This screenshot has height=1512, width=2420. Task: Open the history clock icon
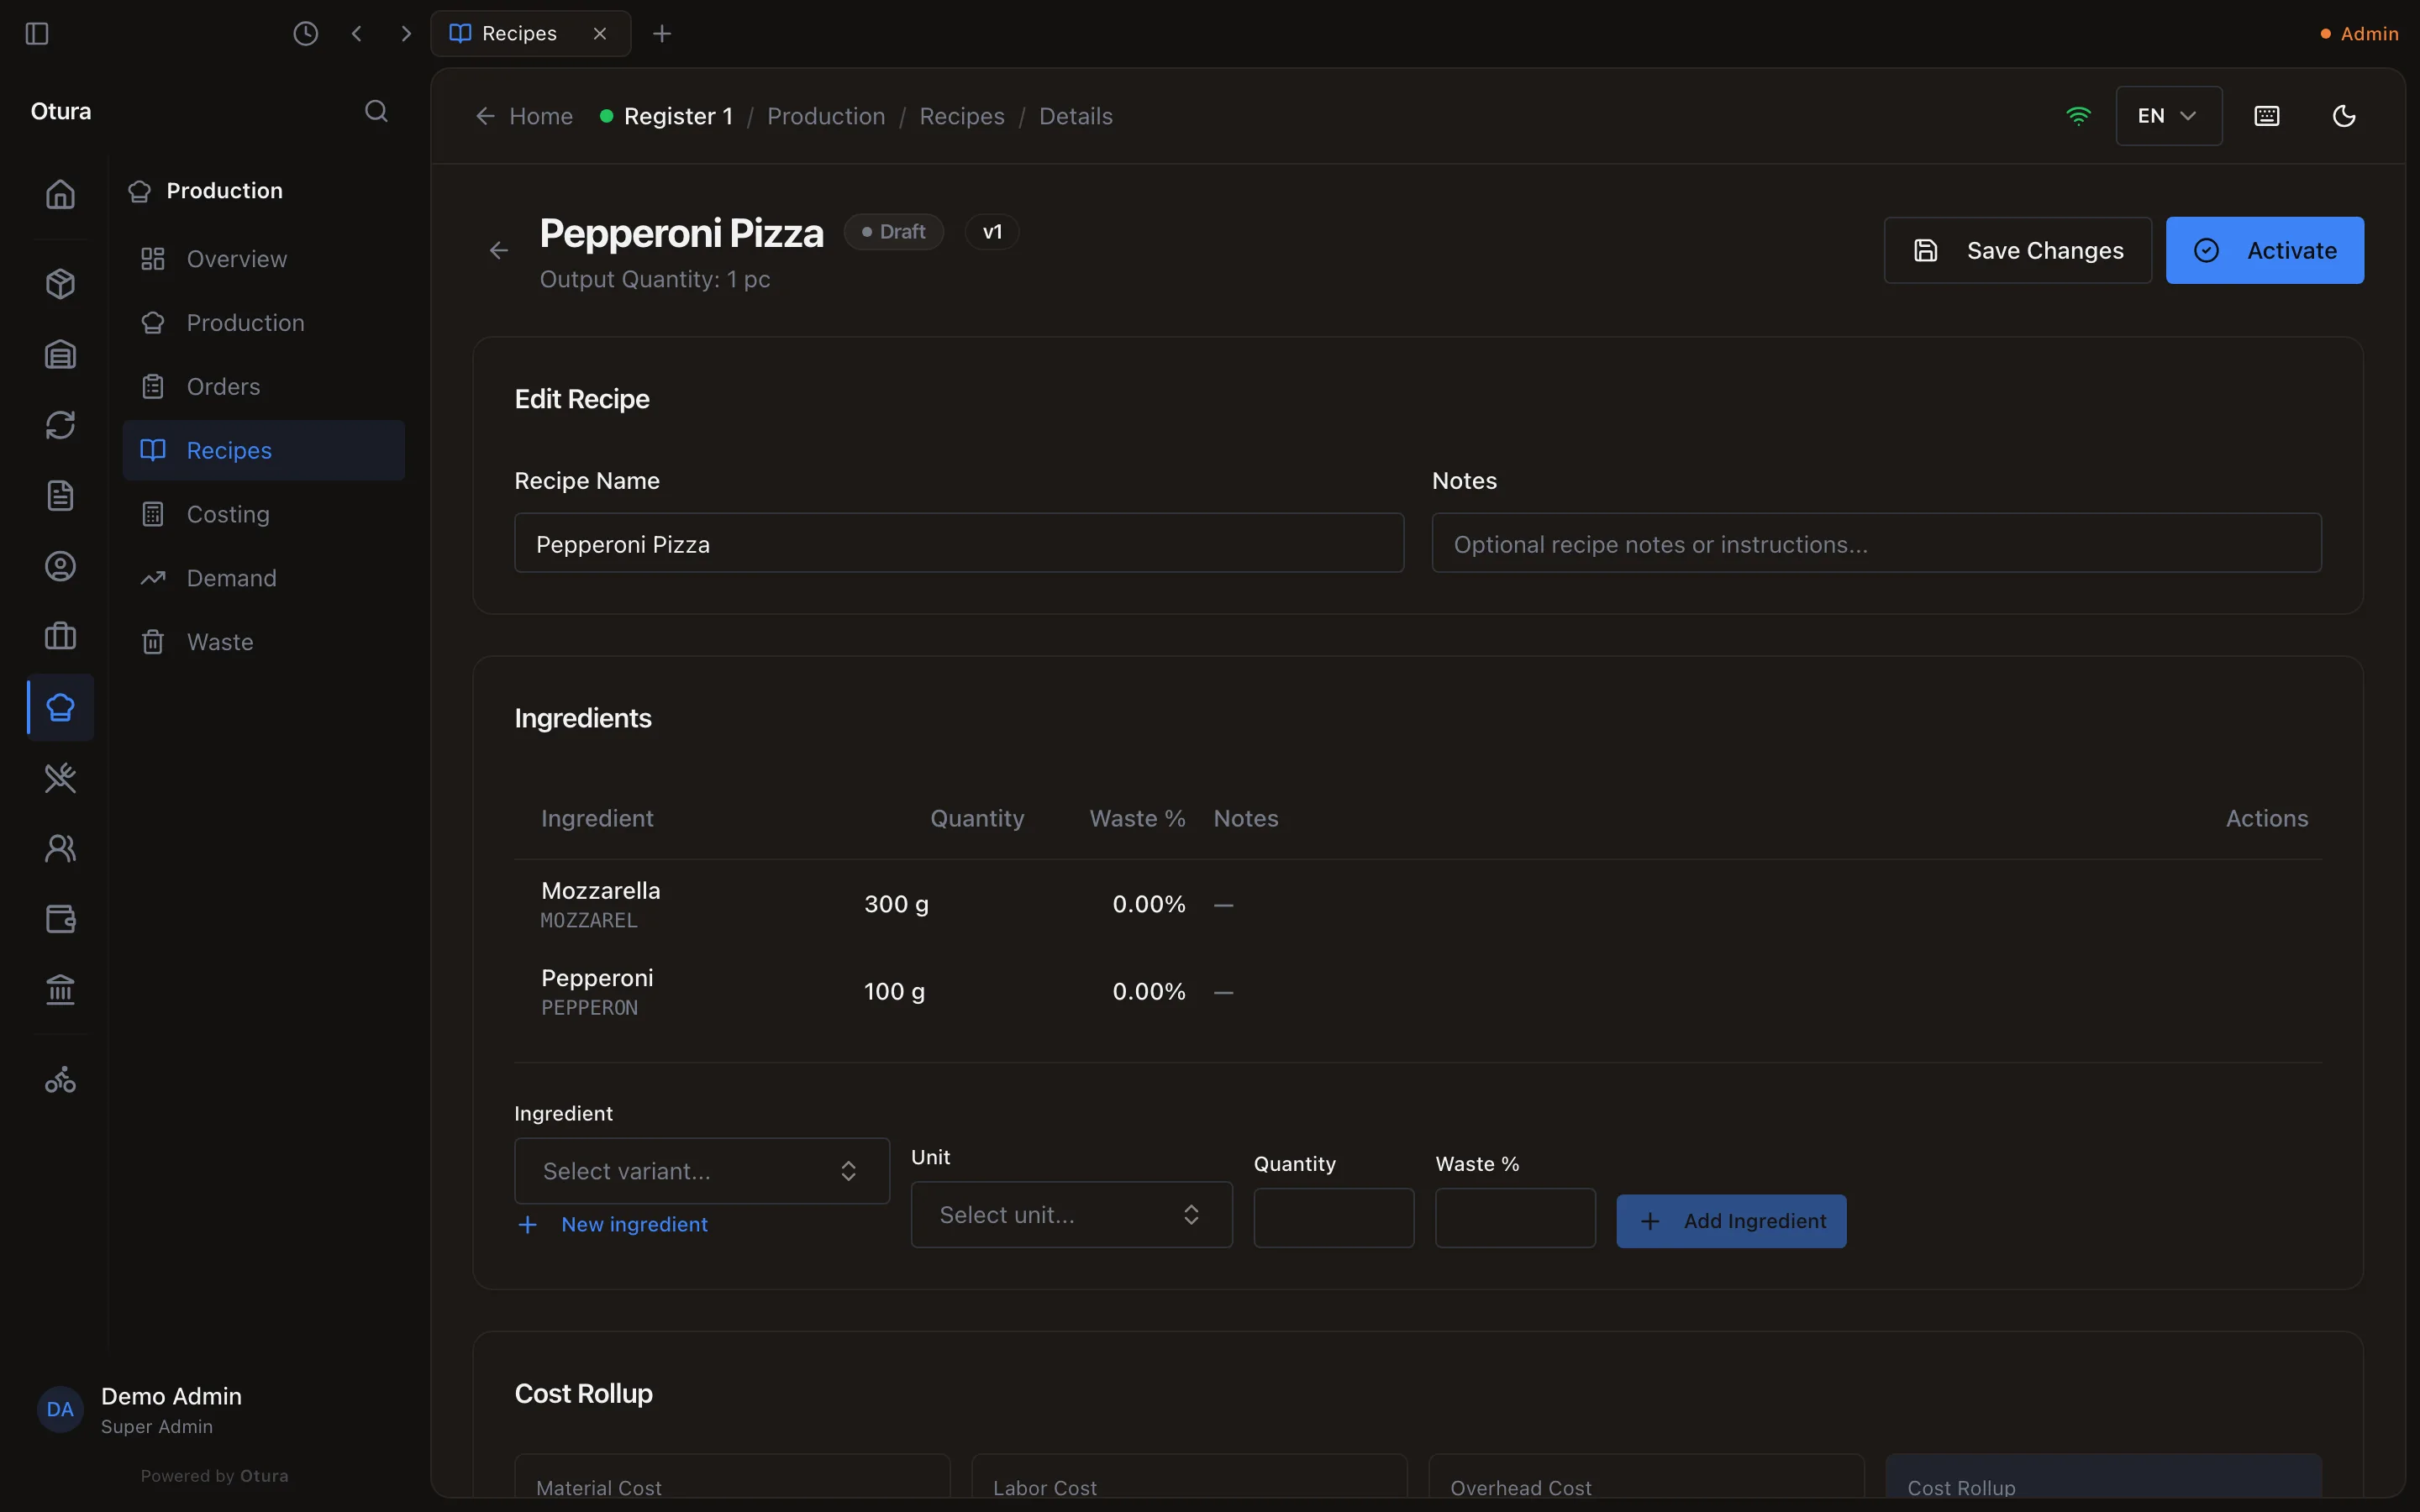[x=306, y=34]
